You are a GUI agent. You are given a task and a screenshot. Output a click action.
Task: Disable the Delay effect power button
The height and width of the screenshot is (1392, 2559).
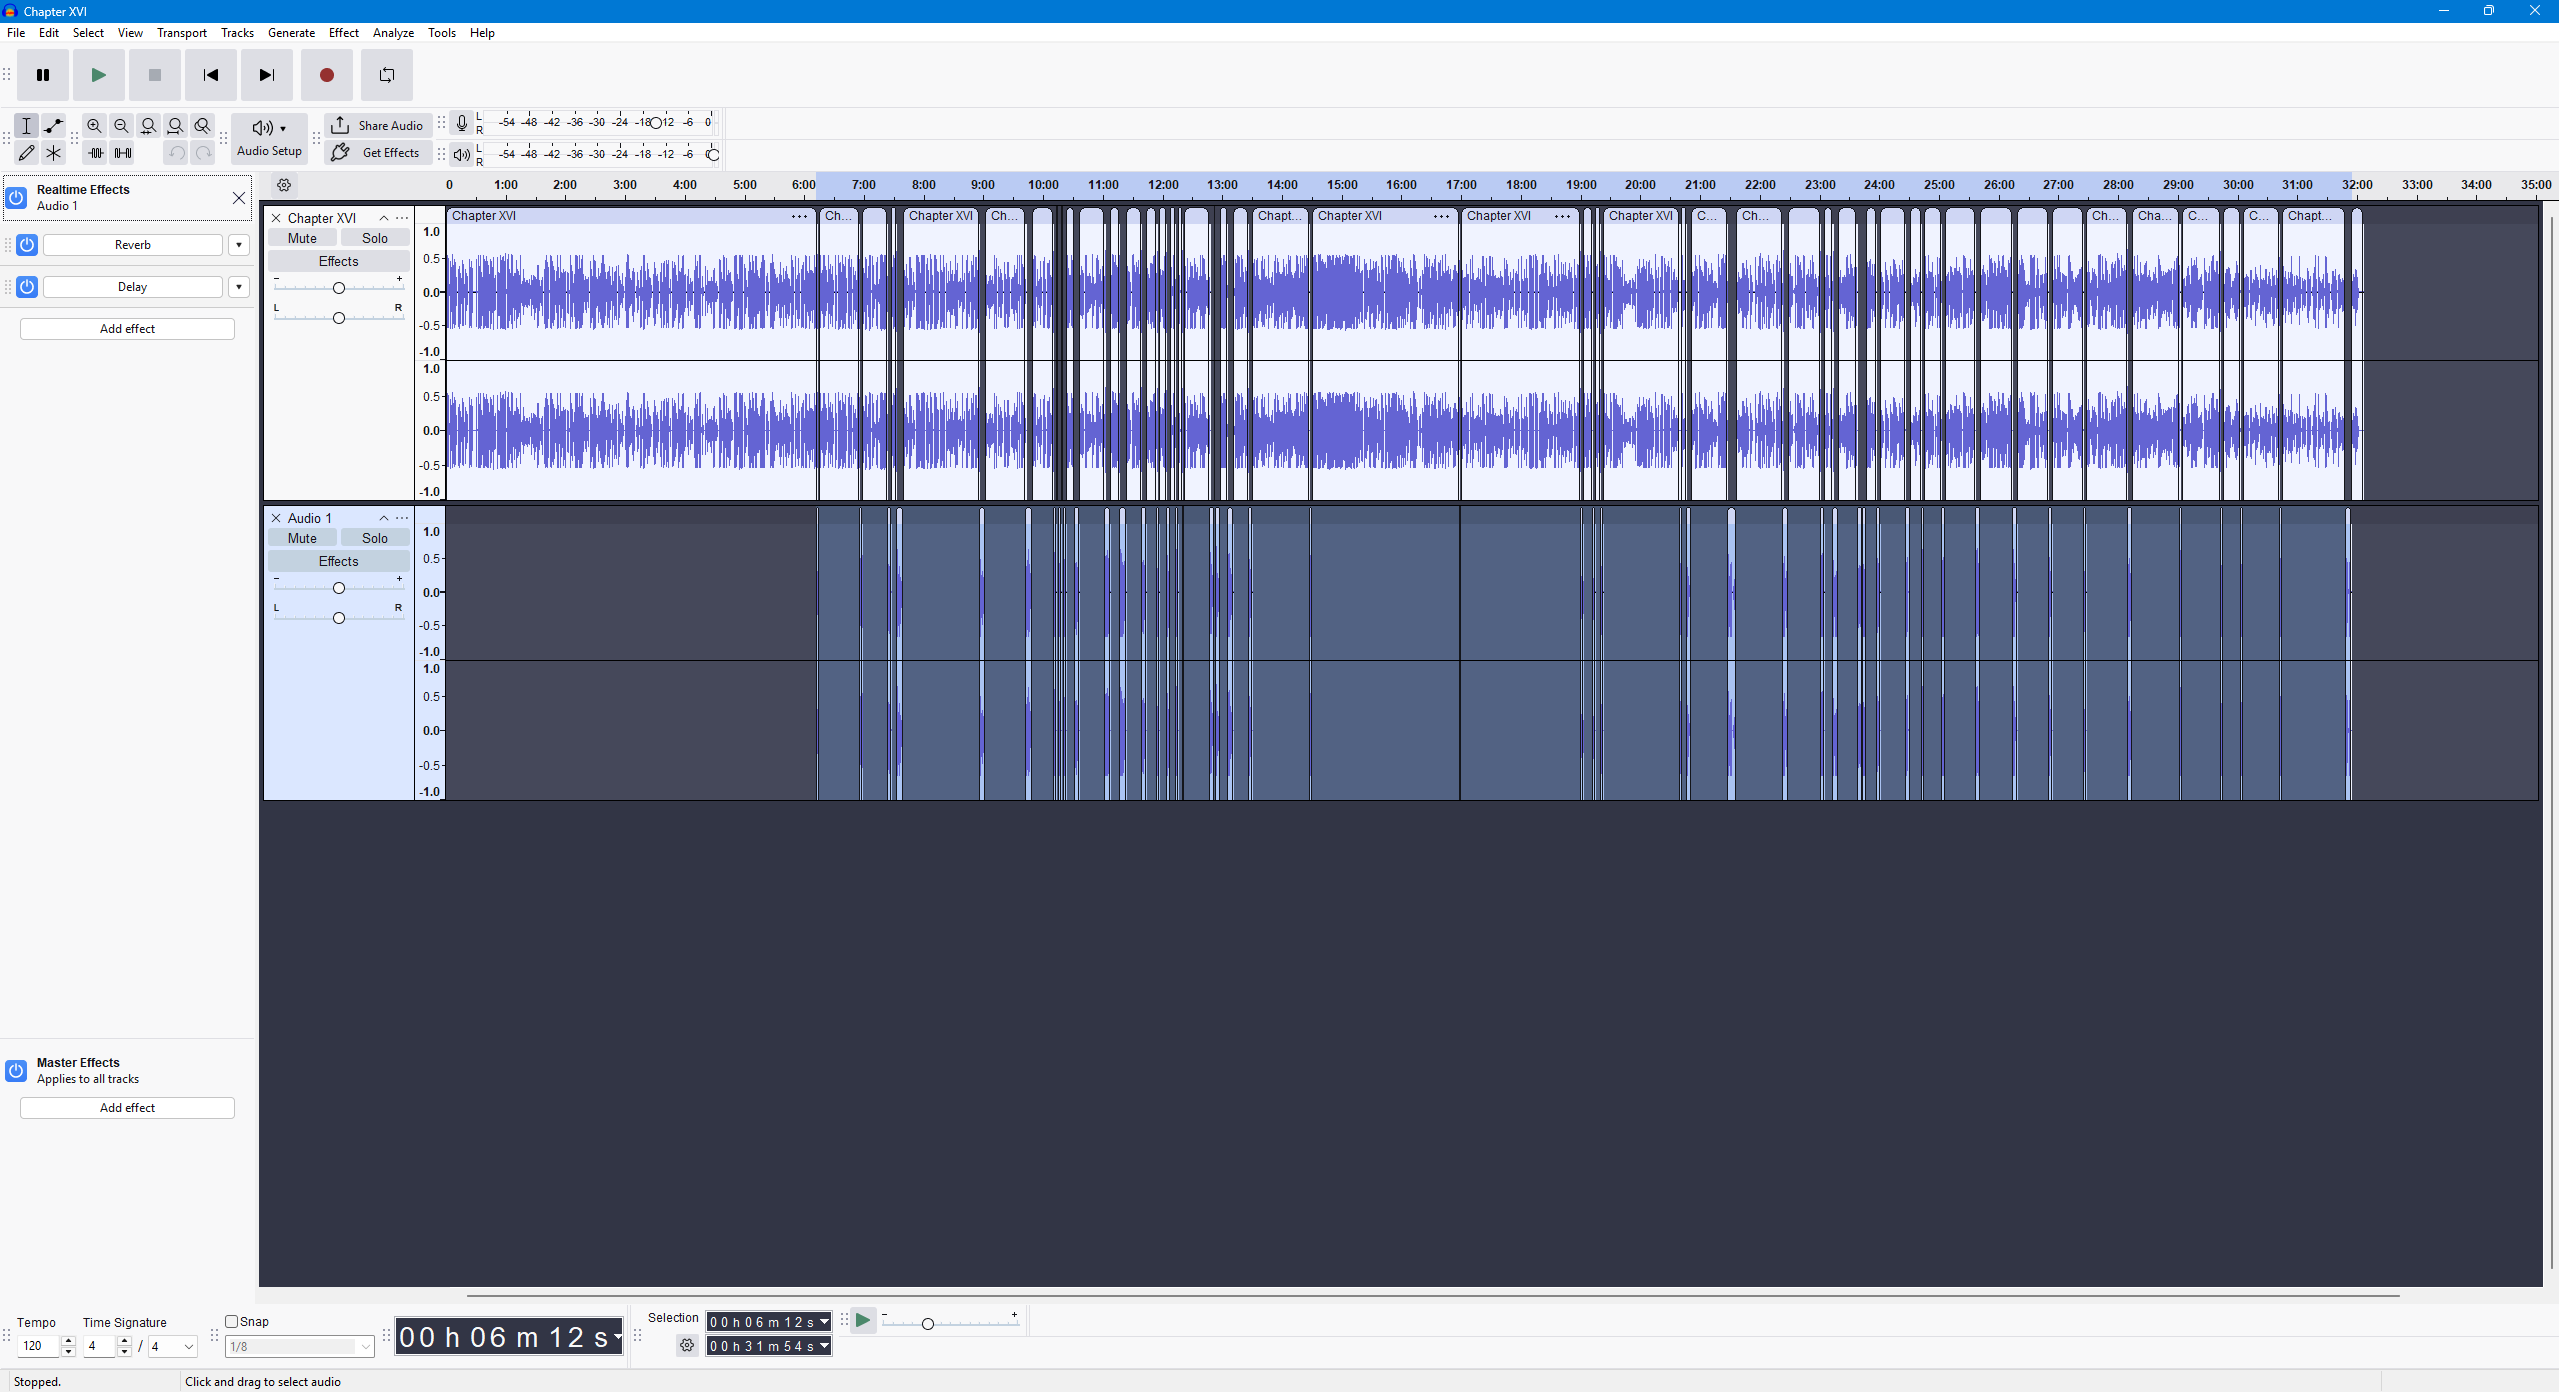point(27,287)
